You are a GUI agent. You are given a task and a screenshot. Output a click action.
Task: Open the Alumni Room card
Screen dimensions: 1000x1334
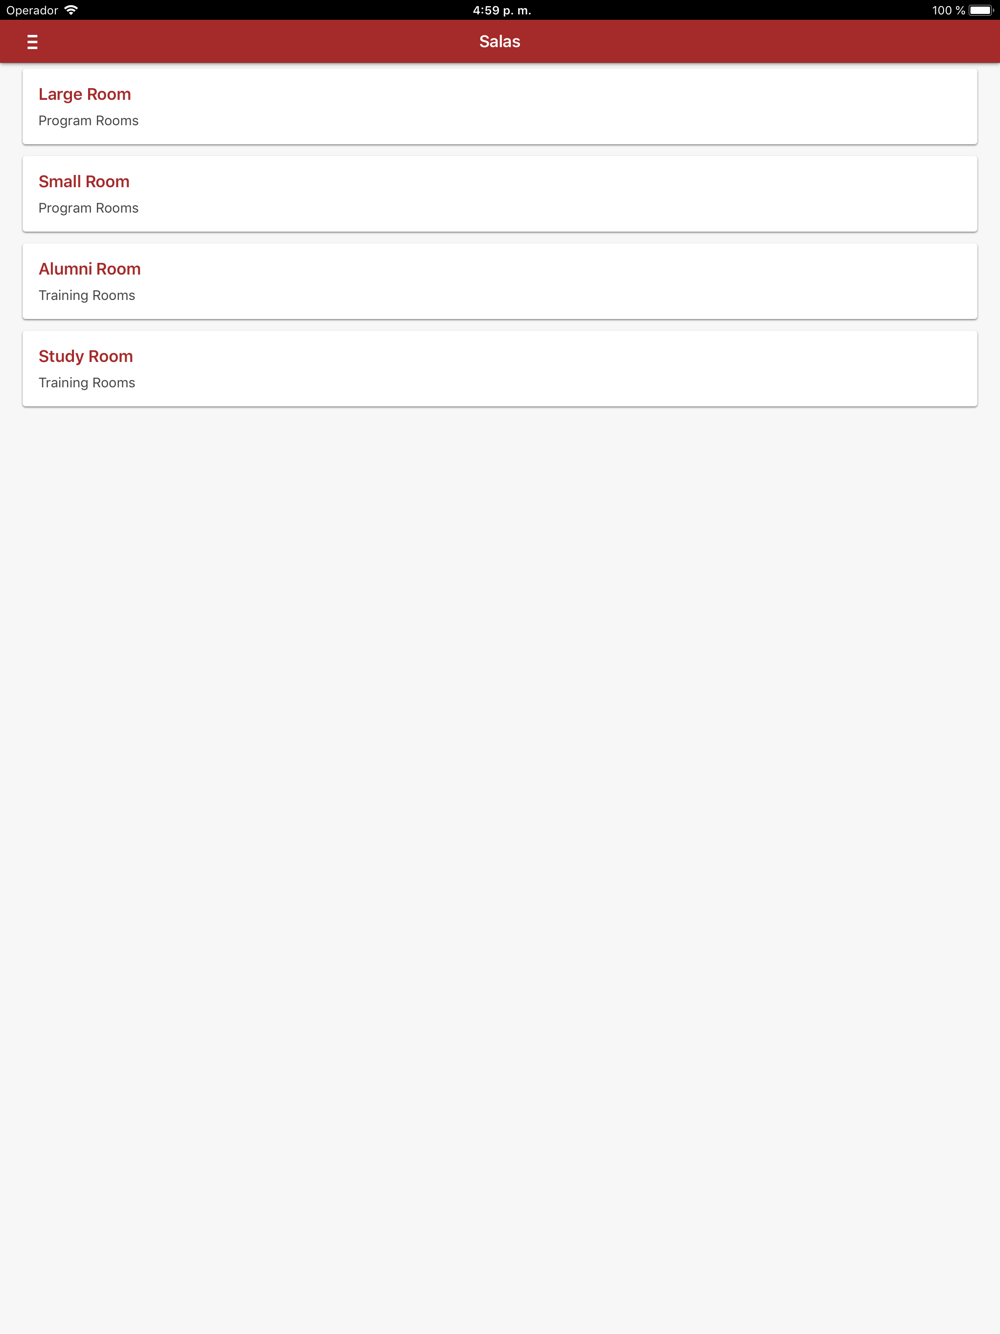(500, 281)
